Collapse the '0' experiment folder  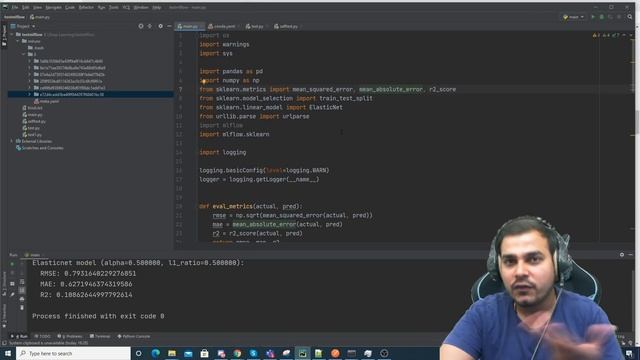24,54
